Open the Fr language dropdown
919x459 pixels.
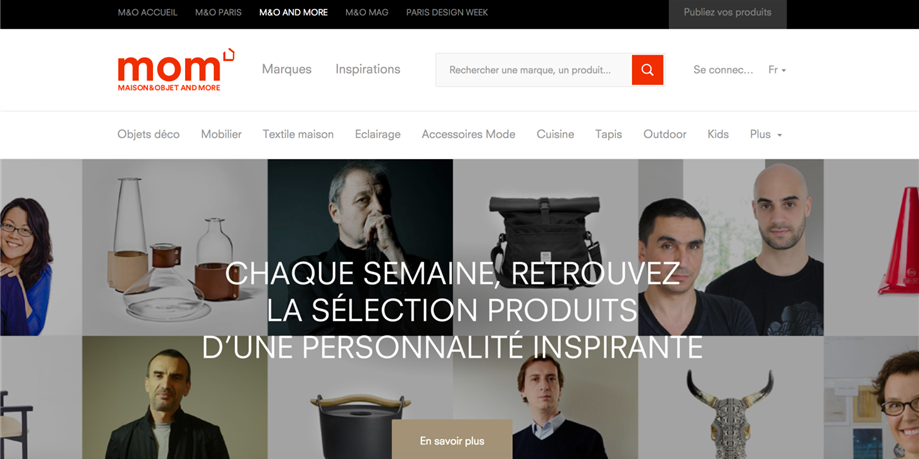click(777, 70)
